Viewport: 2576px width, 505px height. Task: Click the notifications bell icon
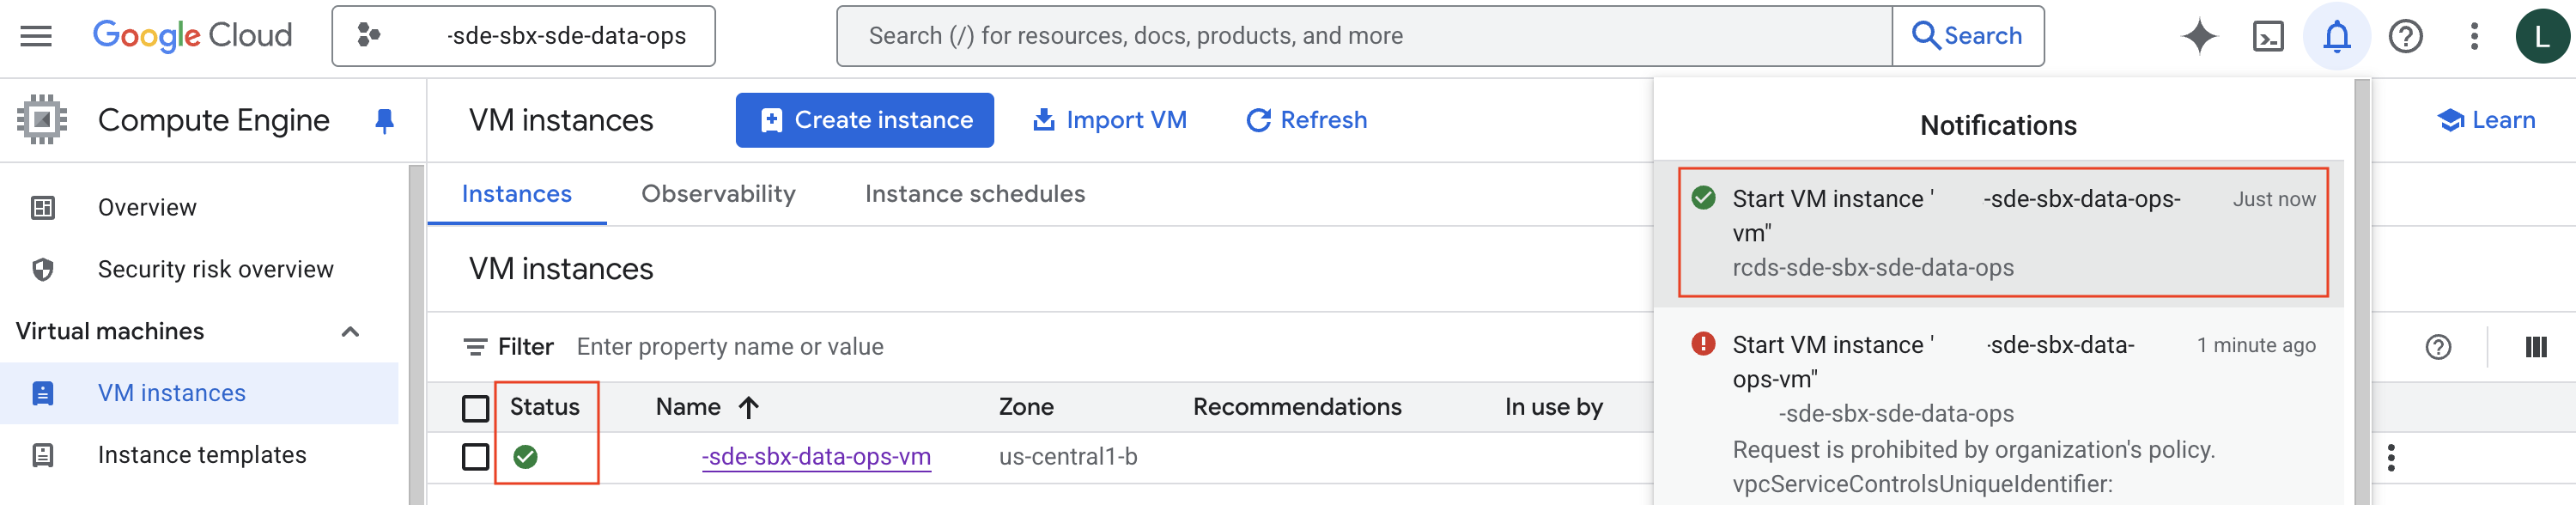pyautogui.click(x=2336, y=36)
